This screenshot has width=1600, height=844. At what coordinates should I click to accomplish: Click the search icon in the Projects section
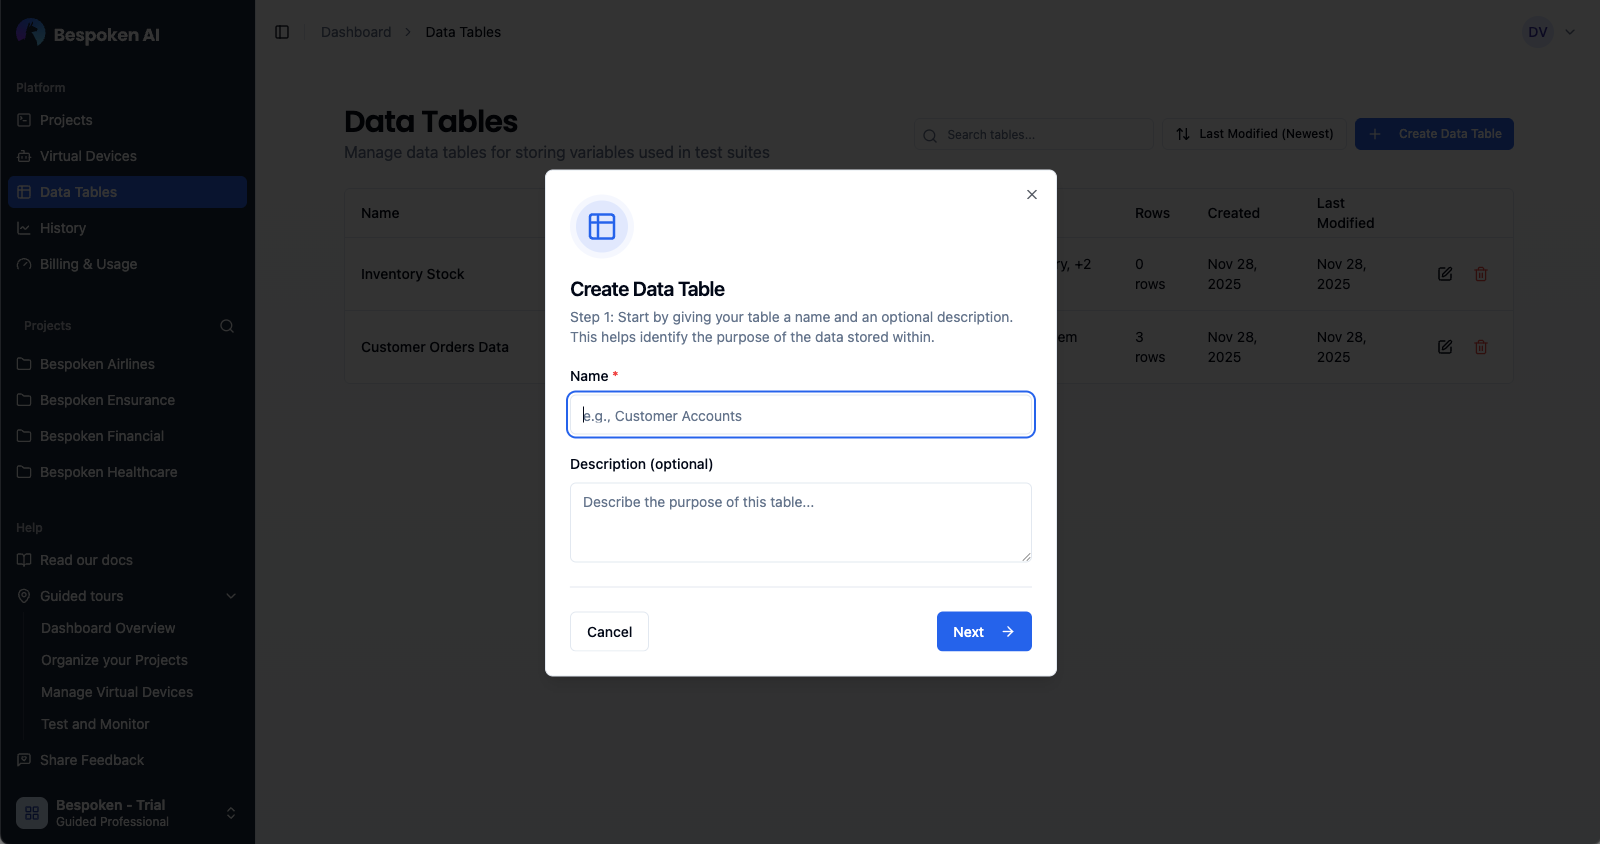227,326
